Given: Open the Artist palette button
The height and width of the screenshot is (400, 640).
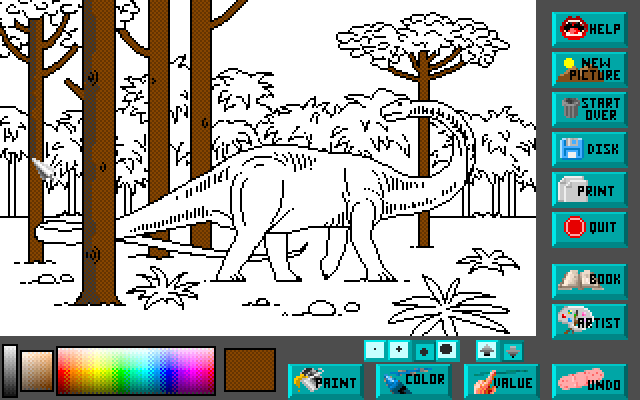Looking at the screenshot, I should pyautogui.click(x=588, y=321).
